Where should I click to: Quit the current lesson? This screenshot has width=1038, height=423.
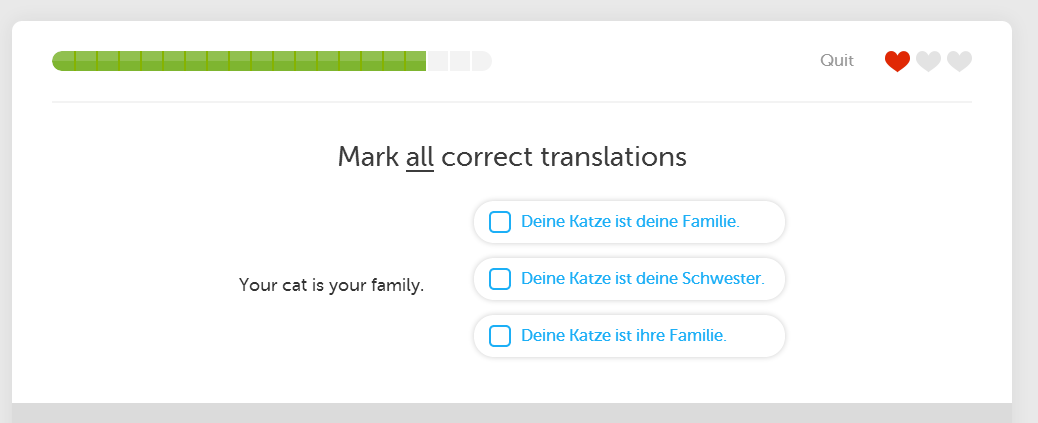(837, 61)
